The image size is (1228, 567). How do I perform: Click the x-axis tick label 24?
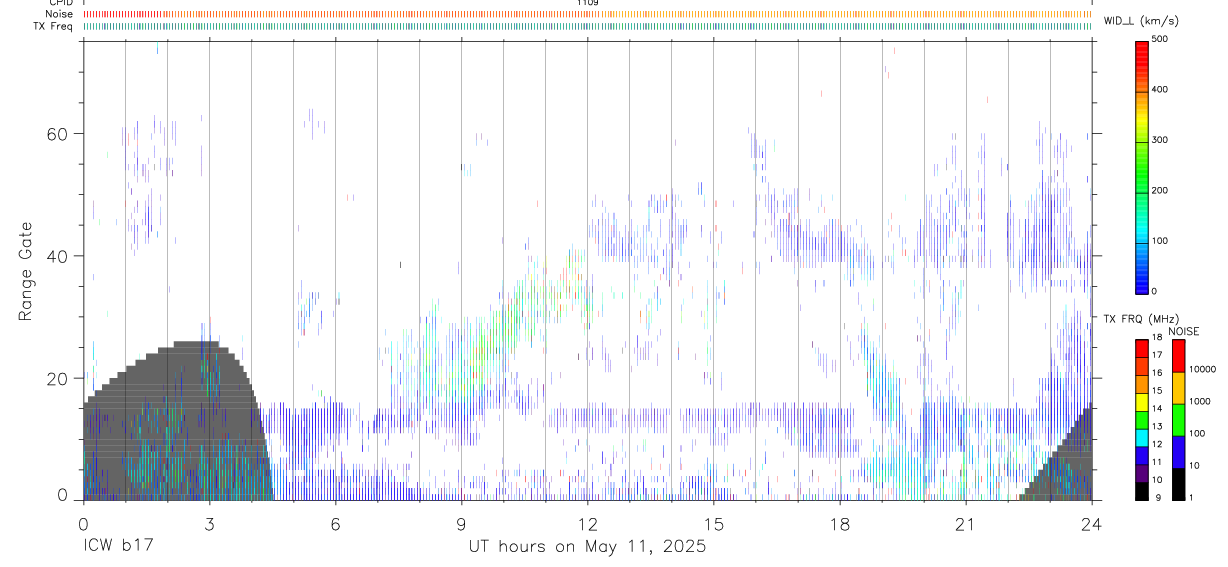[x=1091, y=524]
